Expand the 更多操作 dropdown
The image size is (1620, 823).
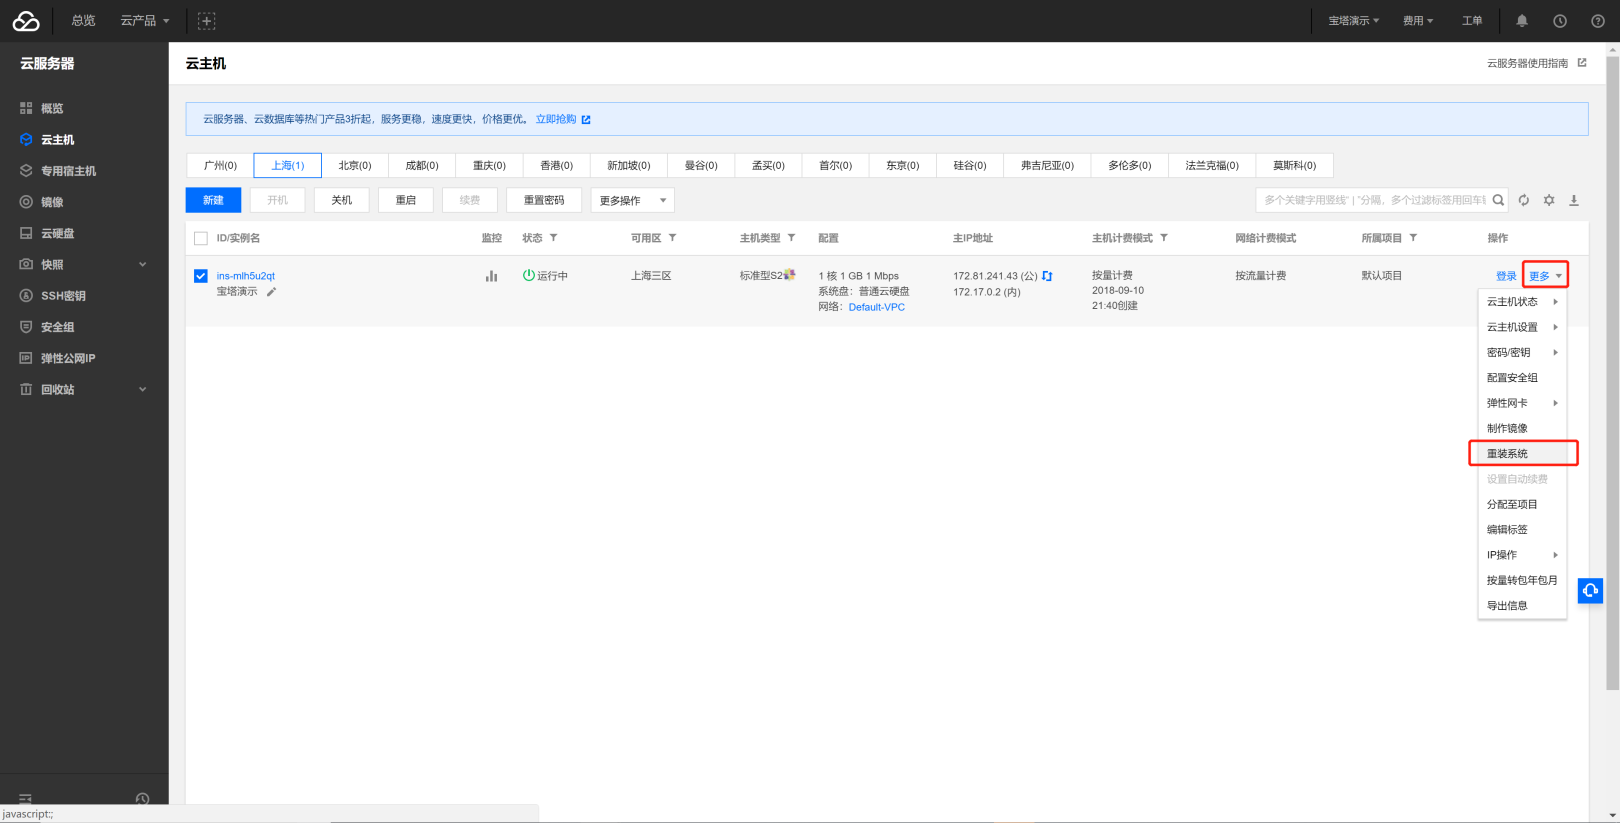[x=632, y=200]
